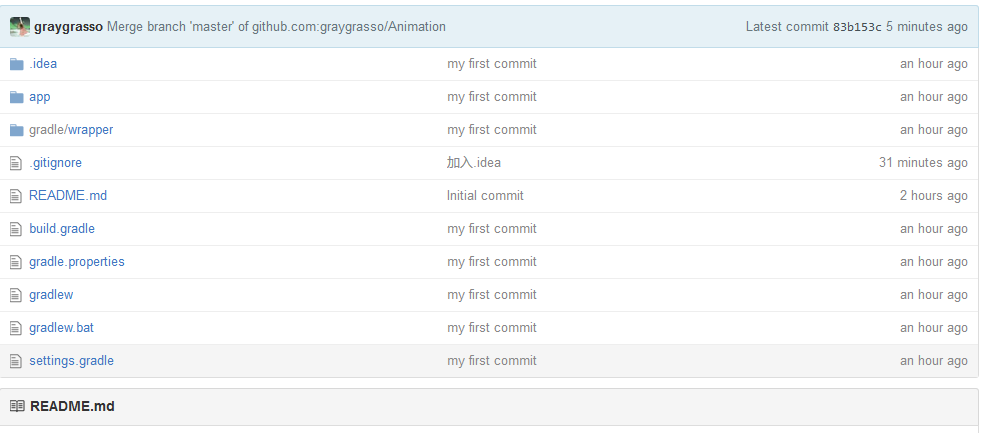The width and height of the screenshot is (992, 433).
Task: Open the 加入.idea commit message
Action: 473,163
